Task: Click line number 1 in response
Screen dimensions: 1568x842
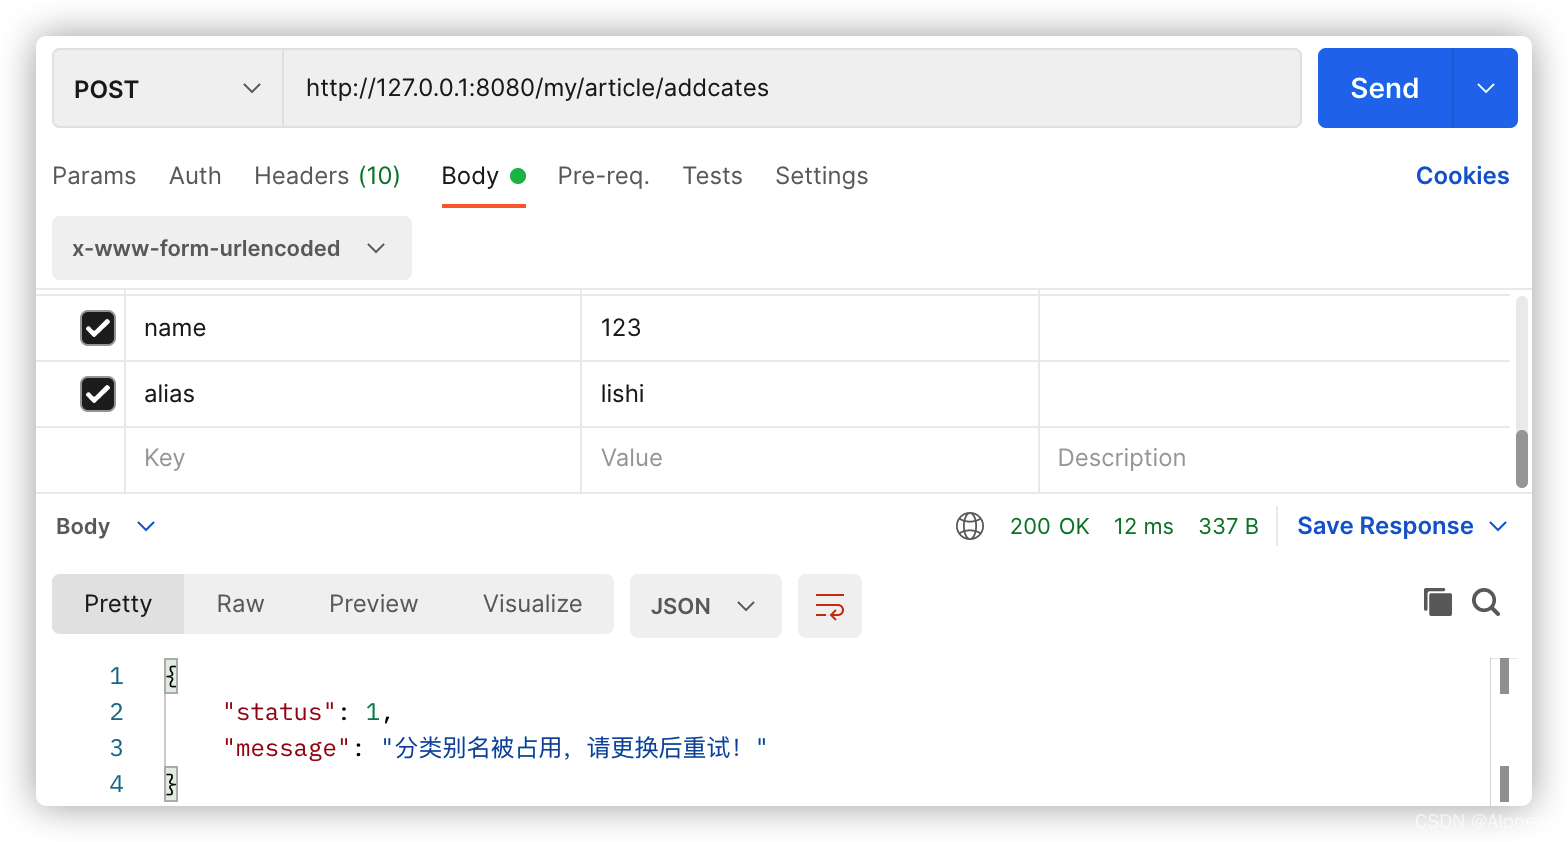Action: (116, 676)
